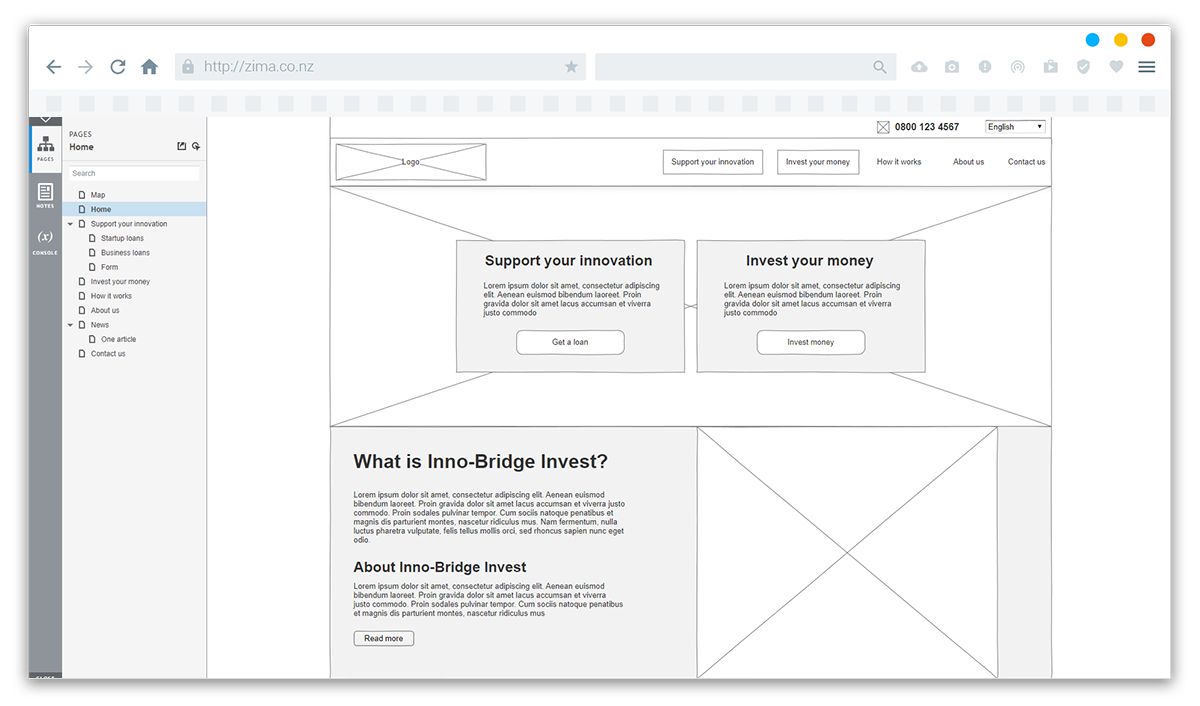Screen dimensions: 1200x706
Task: Open the browser hamburger menu
Action: pyautogui.click(x=1147, y=67)
